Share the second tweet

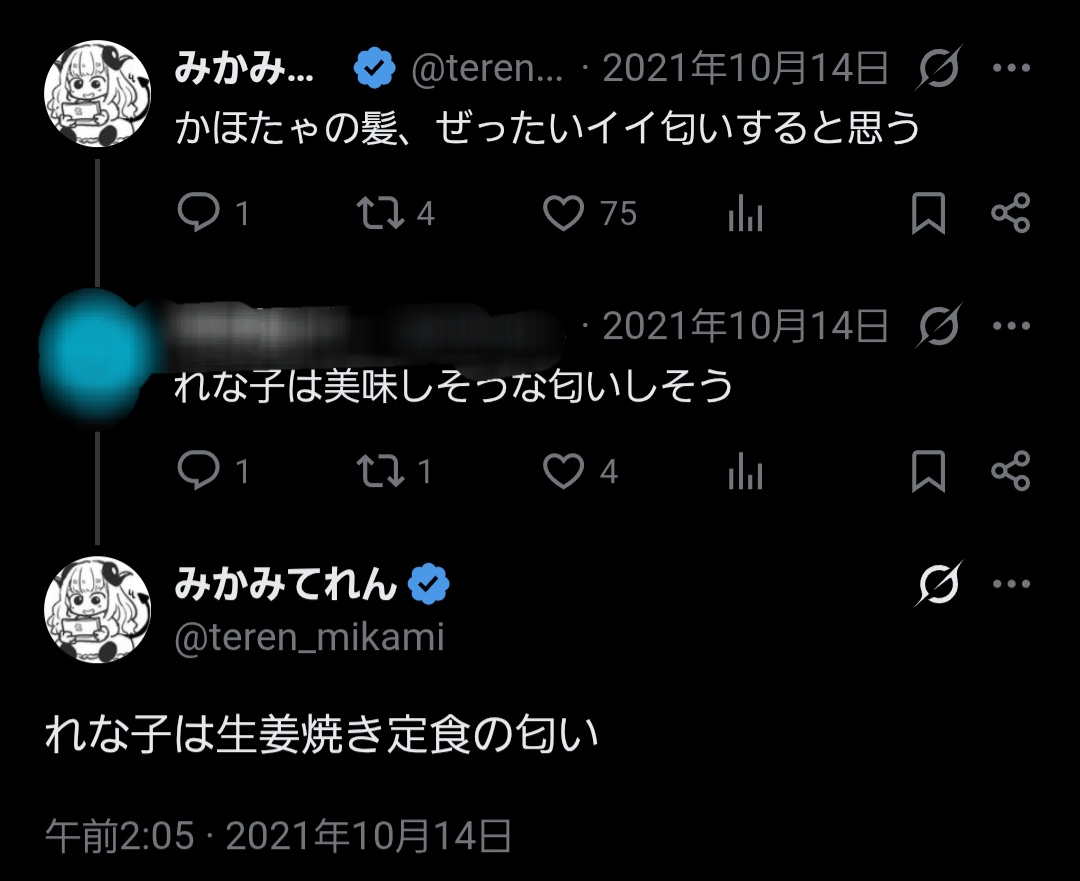[1010, 471]
